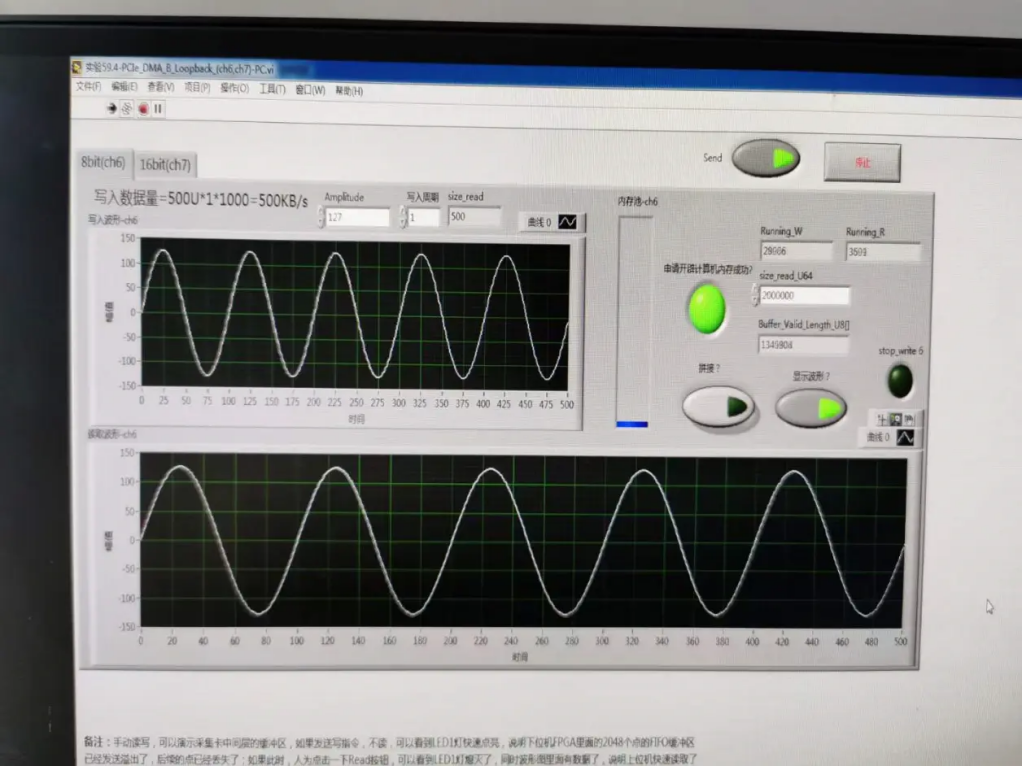Open the 文件(F) menu
The image size is (1022, 766).
click(89, 86)
